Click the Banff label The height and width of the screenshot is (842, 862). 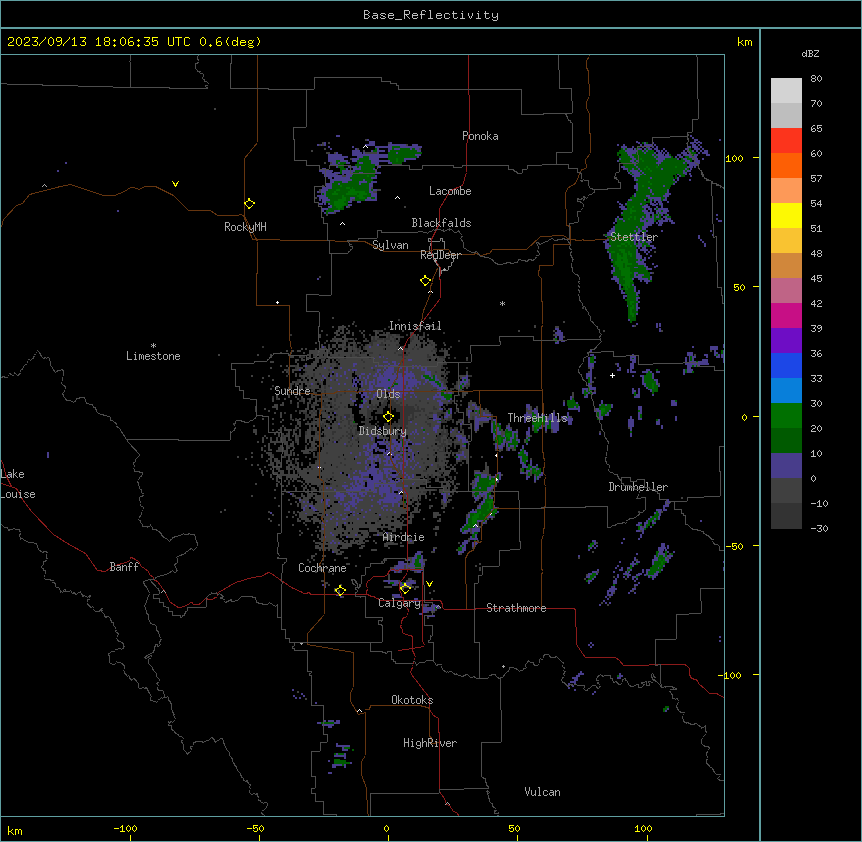(x=124, y=567)
